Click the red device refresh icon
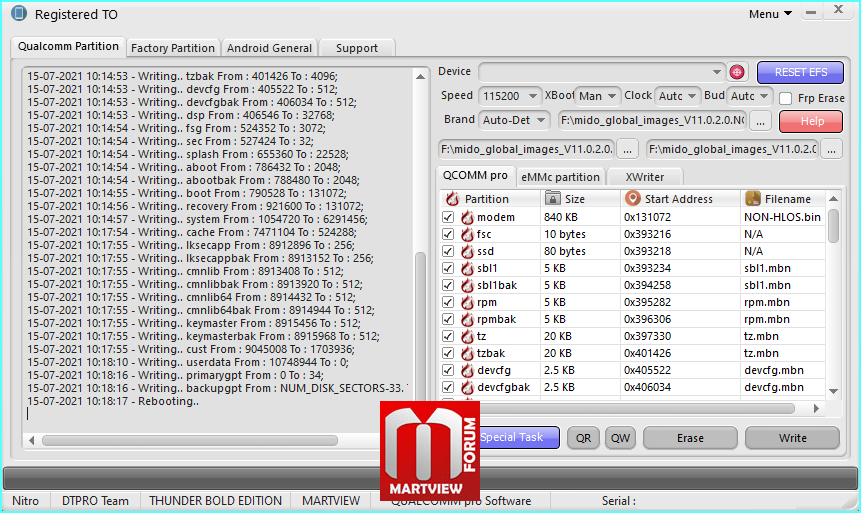Image resolution: width=861 pixels, height=513 pixels. point(737,72)
